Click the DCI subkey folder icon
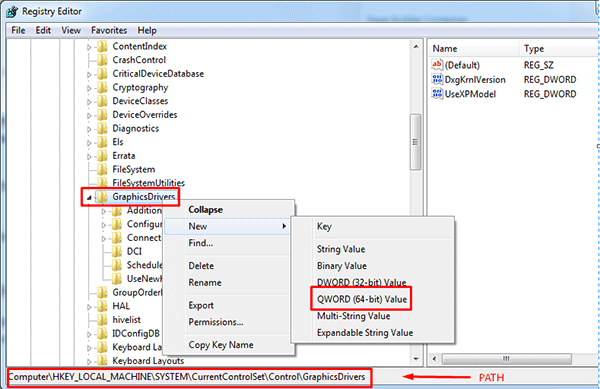Screen dimensions: 600x389 point(117,251)
